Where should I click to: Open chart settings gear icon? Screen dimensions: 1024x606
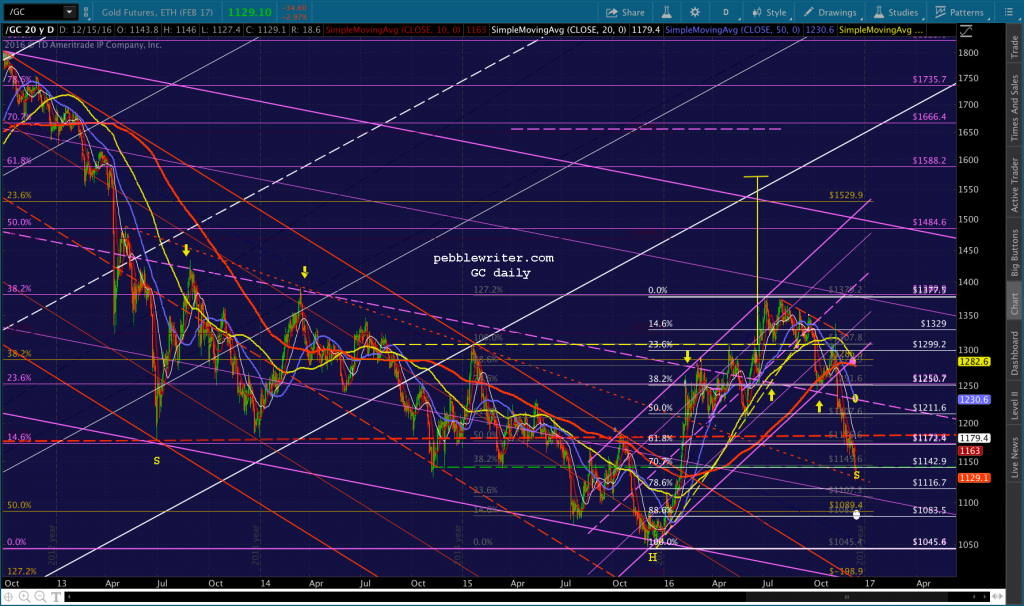695,12
